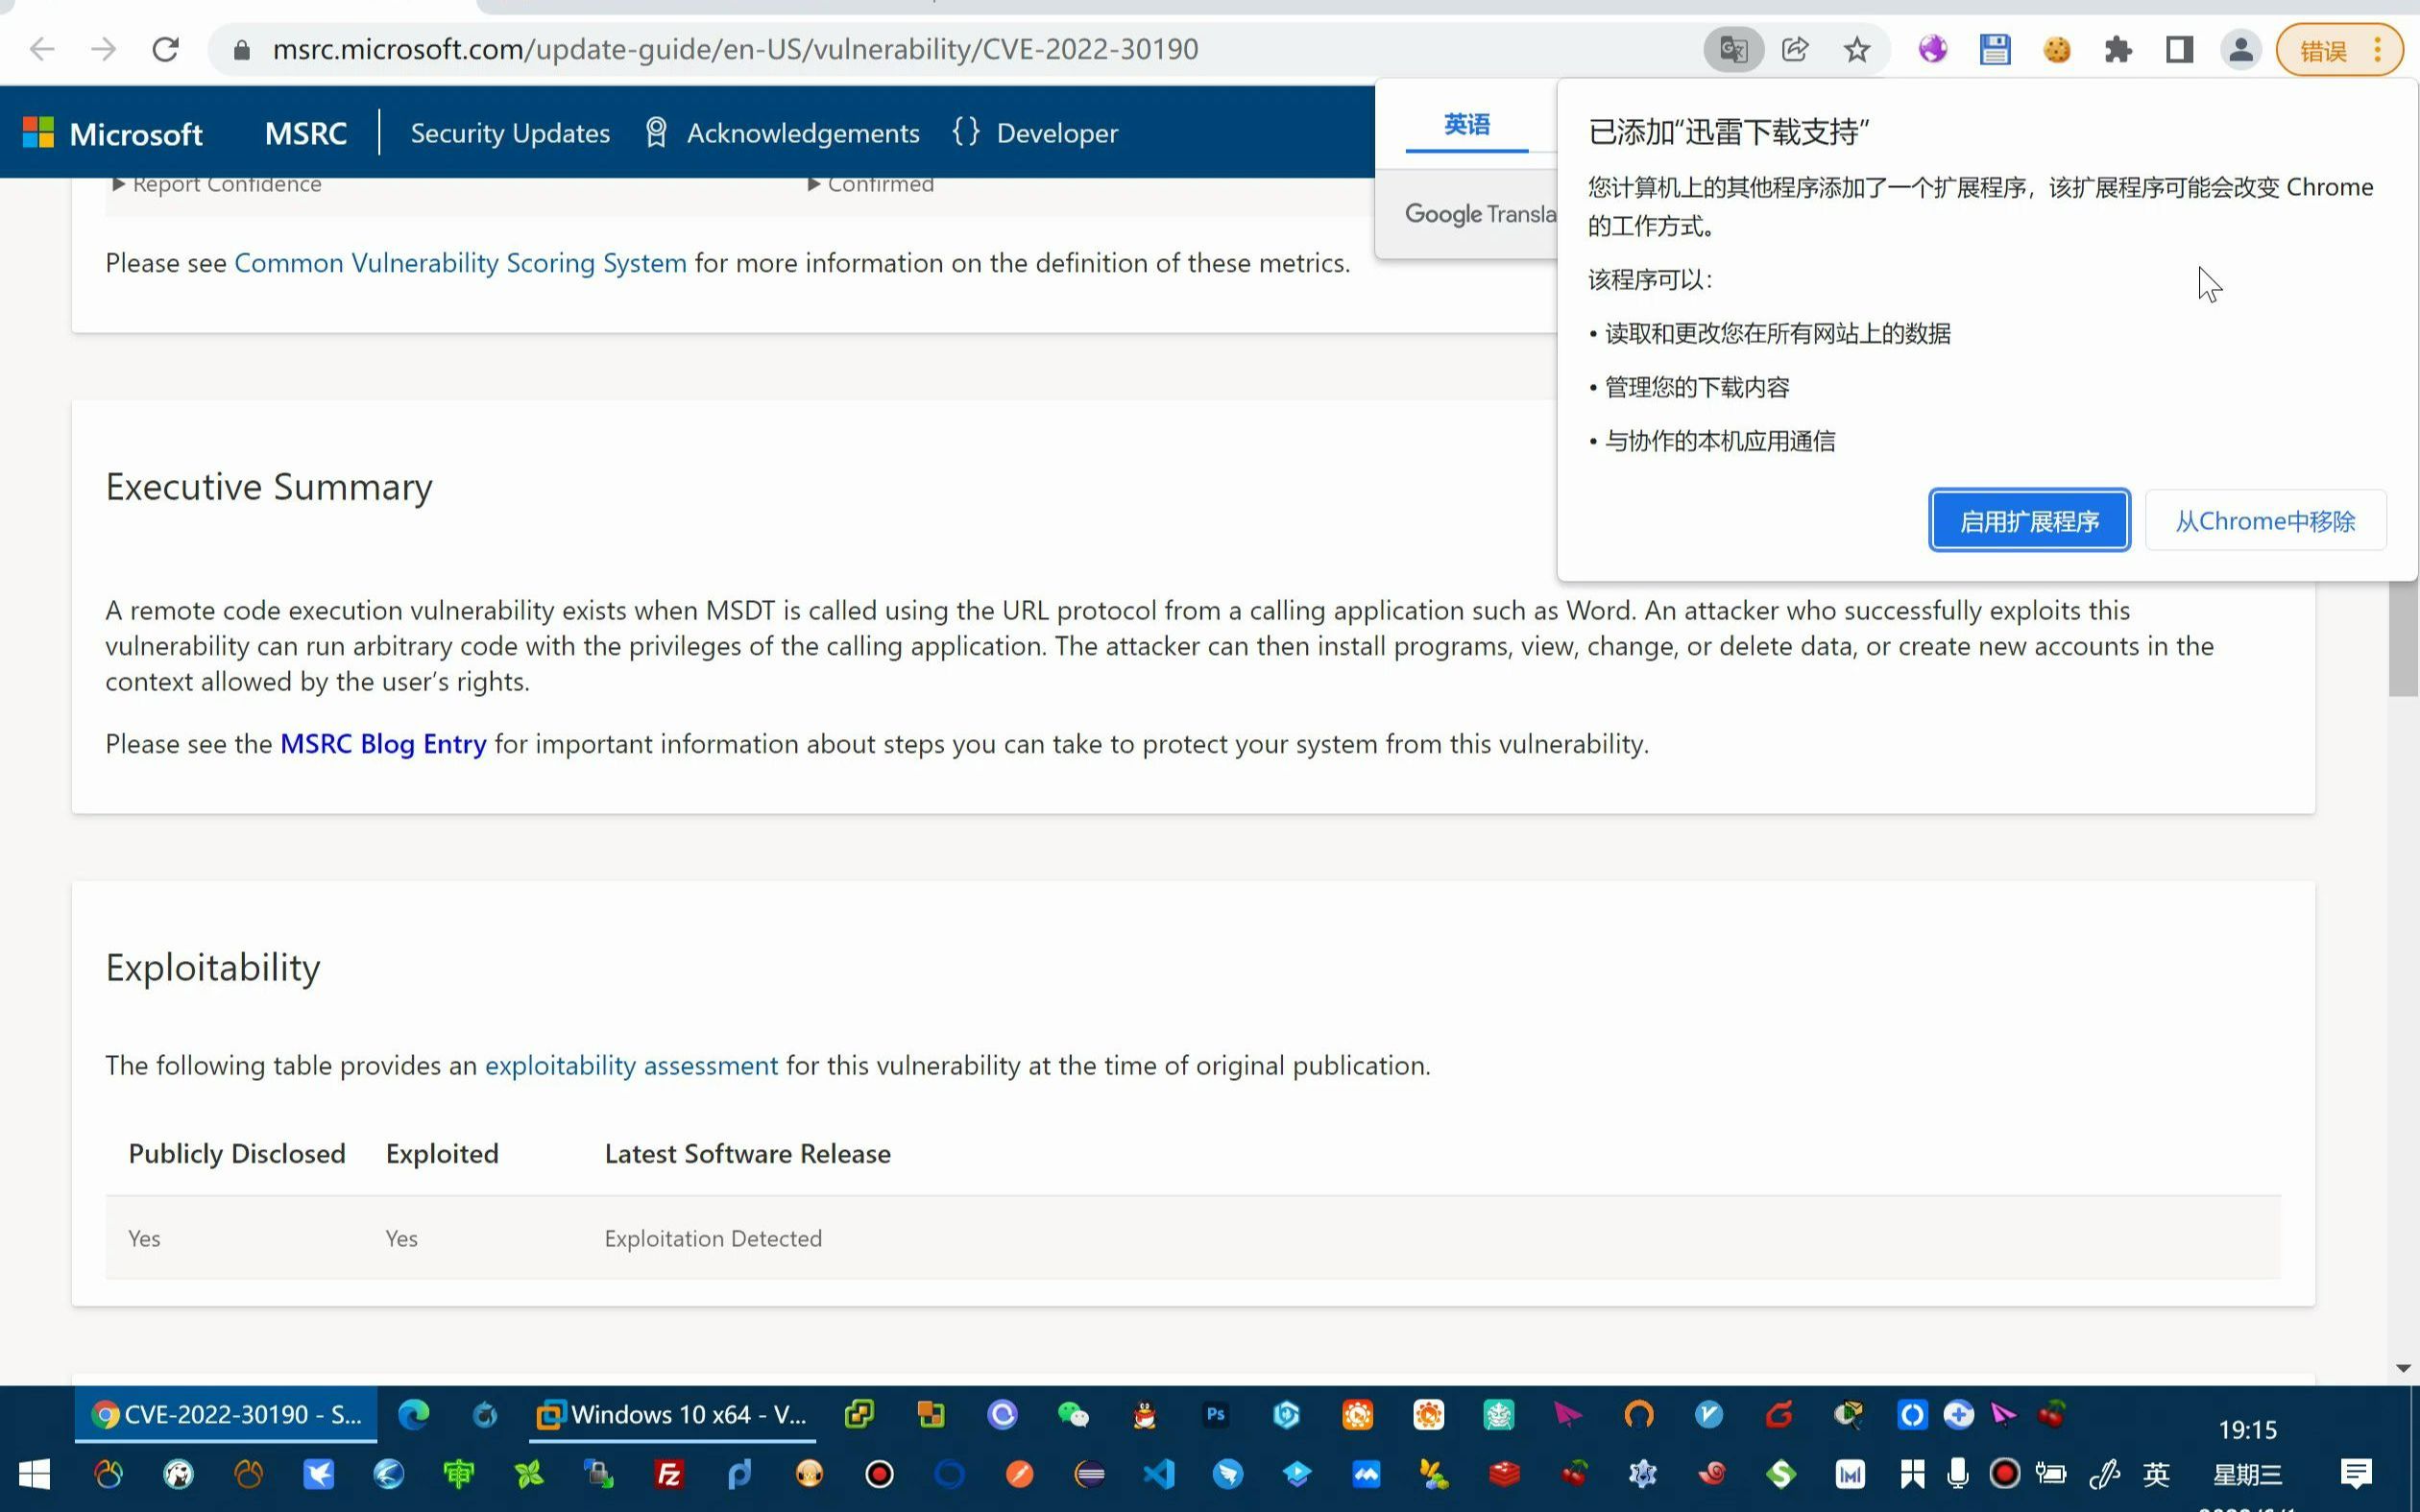Open the Chrome profile avatar

2241,49
